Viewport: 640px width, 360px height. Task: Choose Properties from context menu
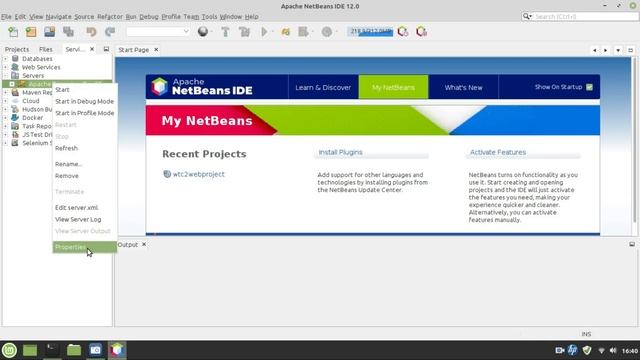click(84, 247)
